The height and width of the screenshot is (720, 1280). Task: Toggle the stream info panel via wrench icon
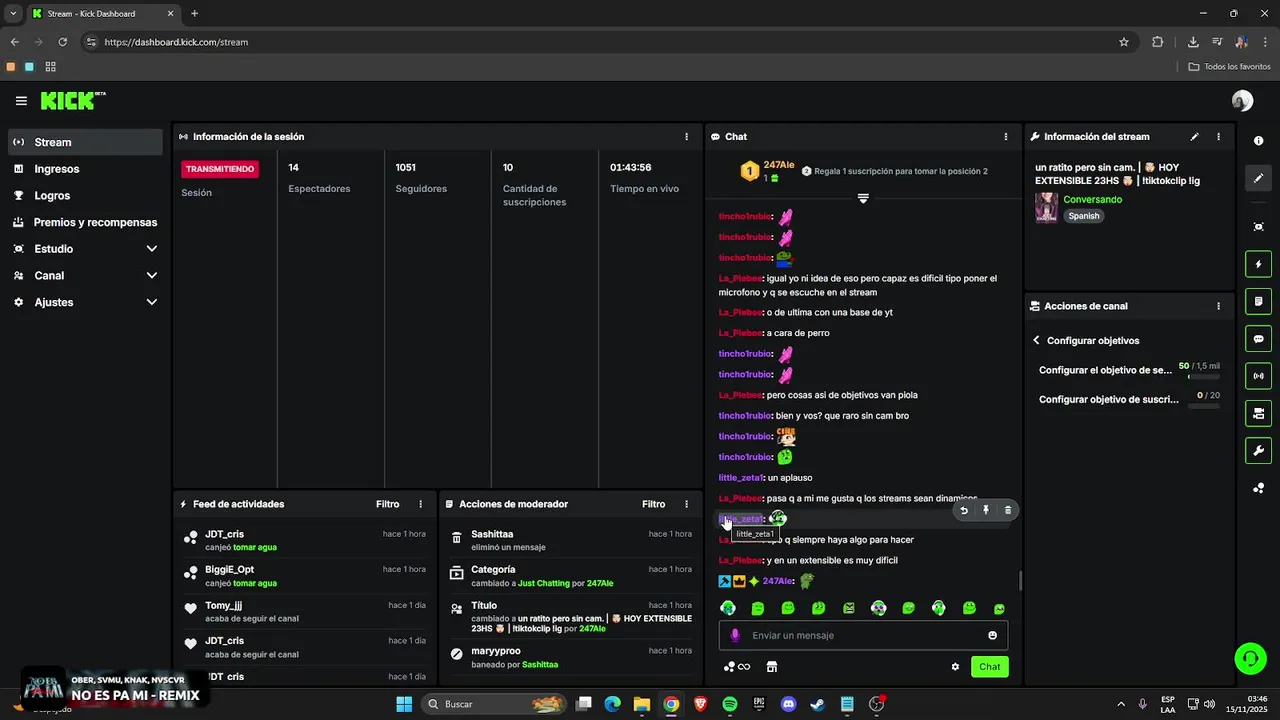pyautogui.click(x=1258, y=450)
